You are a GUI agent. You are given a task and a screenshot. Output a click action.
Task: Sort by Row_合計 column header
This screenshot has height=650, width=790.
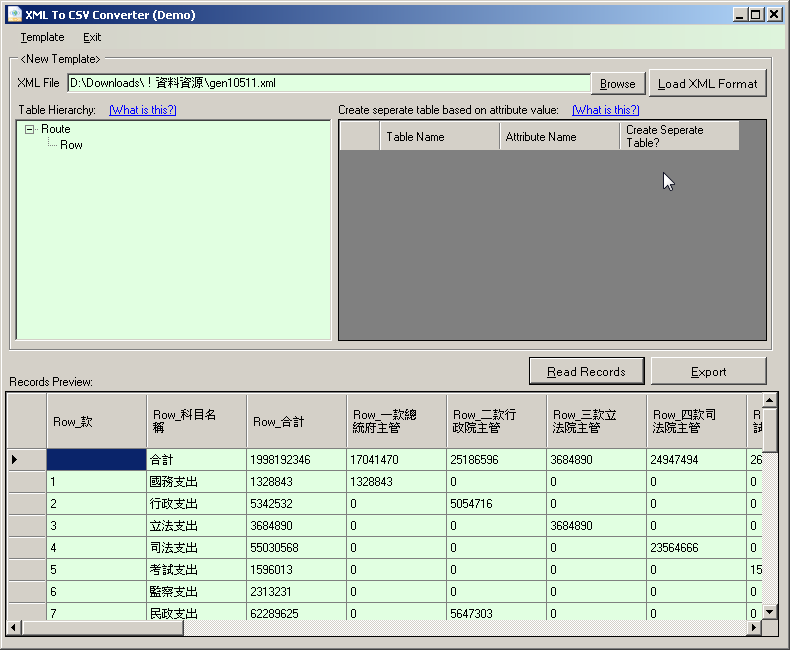(296, 421)
